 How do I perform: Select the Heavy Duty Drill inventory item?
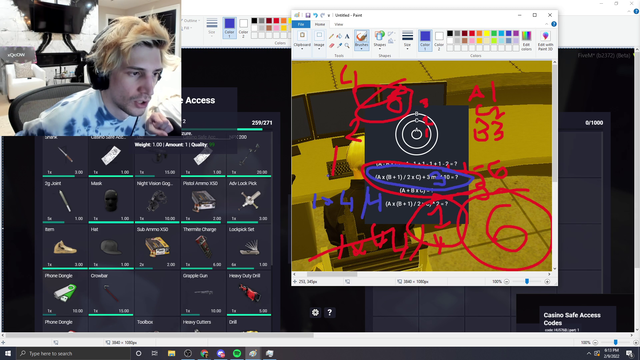tap(249, 294)
